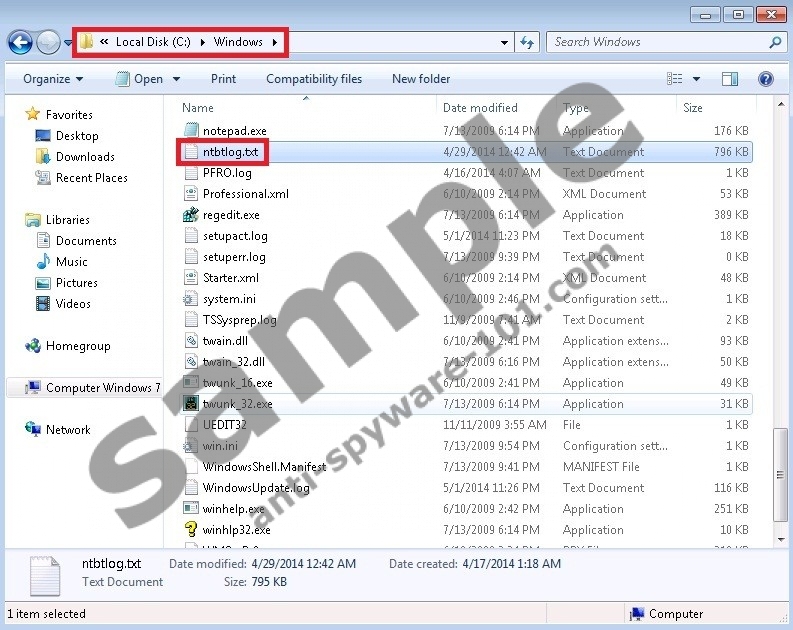This screenshot has height=630, width=793.
Task: Select the win.ini file name
Action: 220,446
